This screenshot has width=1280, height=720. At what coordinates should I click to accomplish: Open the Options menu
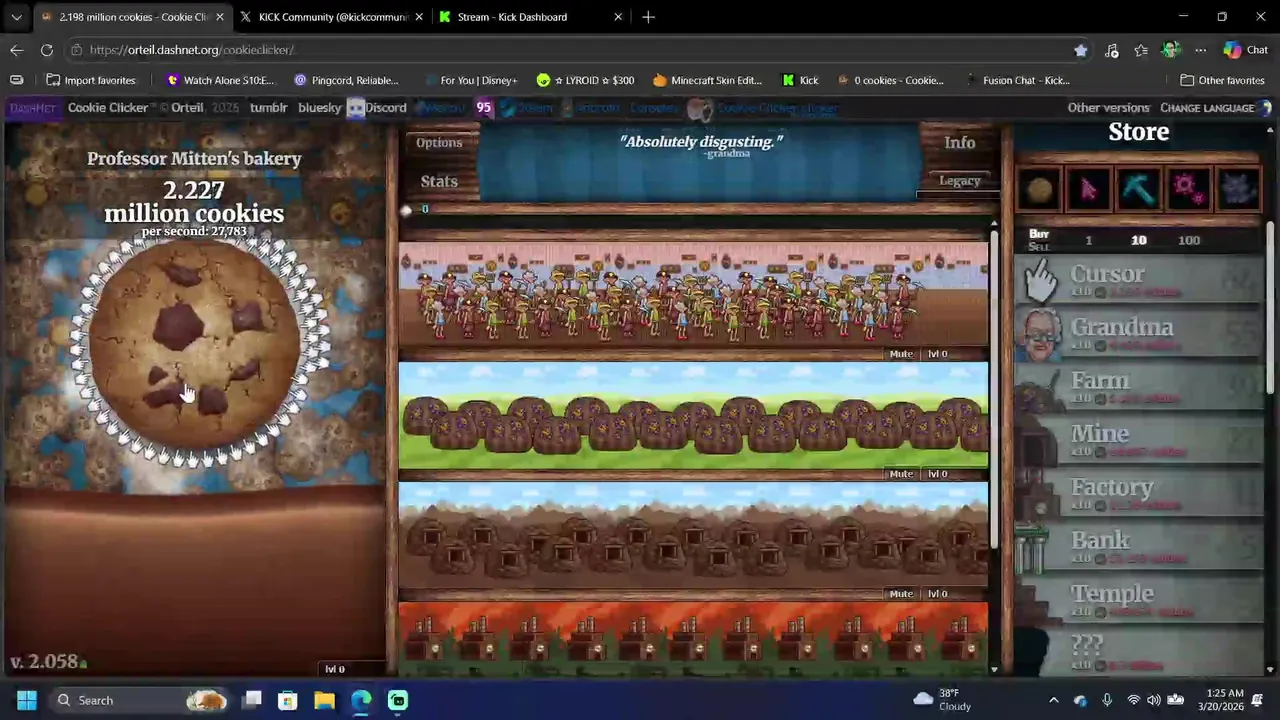tap(439, 143)
